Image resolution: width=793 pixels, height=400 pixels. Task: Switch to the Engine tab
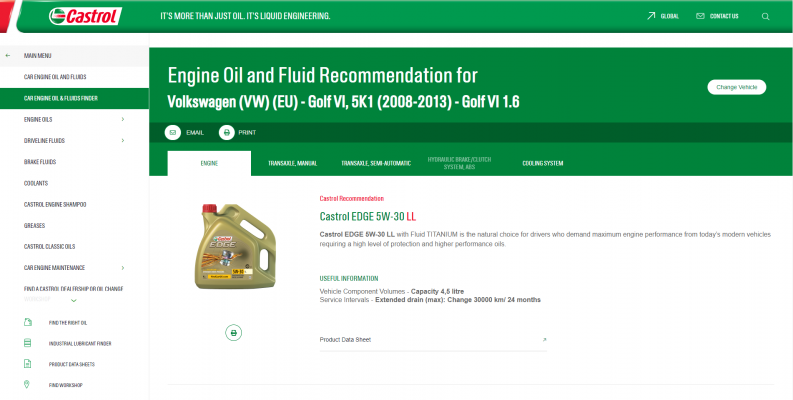point(209,163)
